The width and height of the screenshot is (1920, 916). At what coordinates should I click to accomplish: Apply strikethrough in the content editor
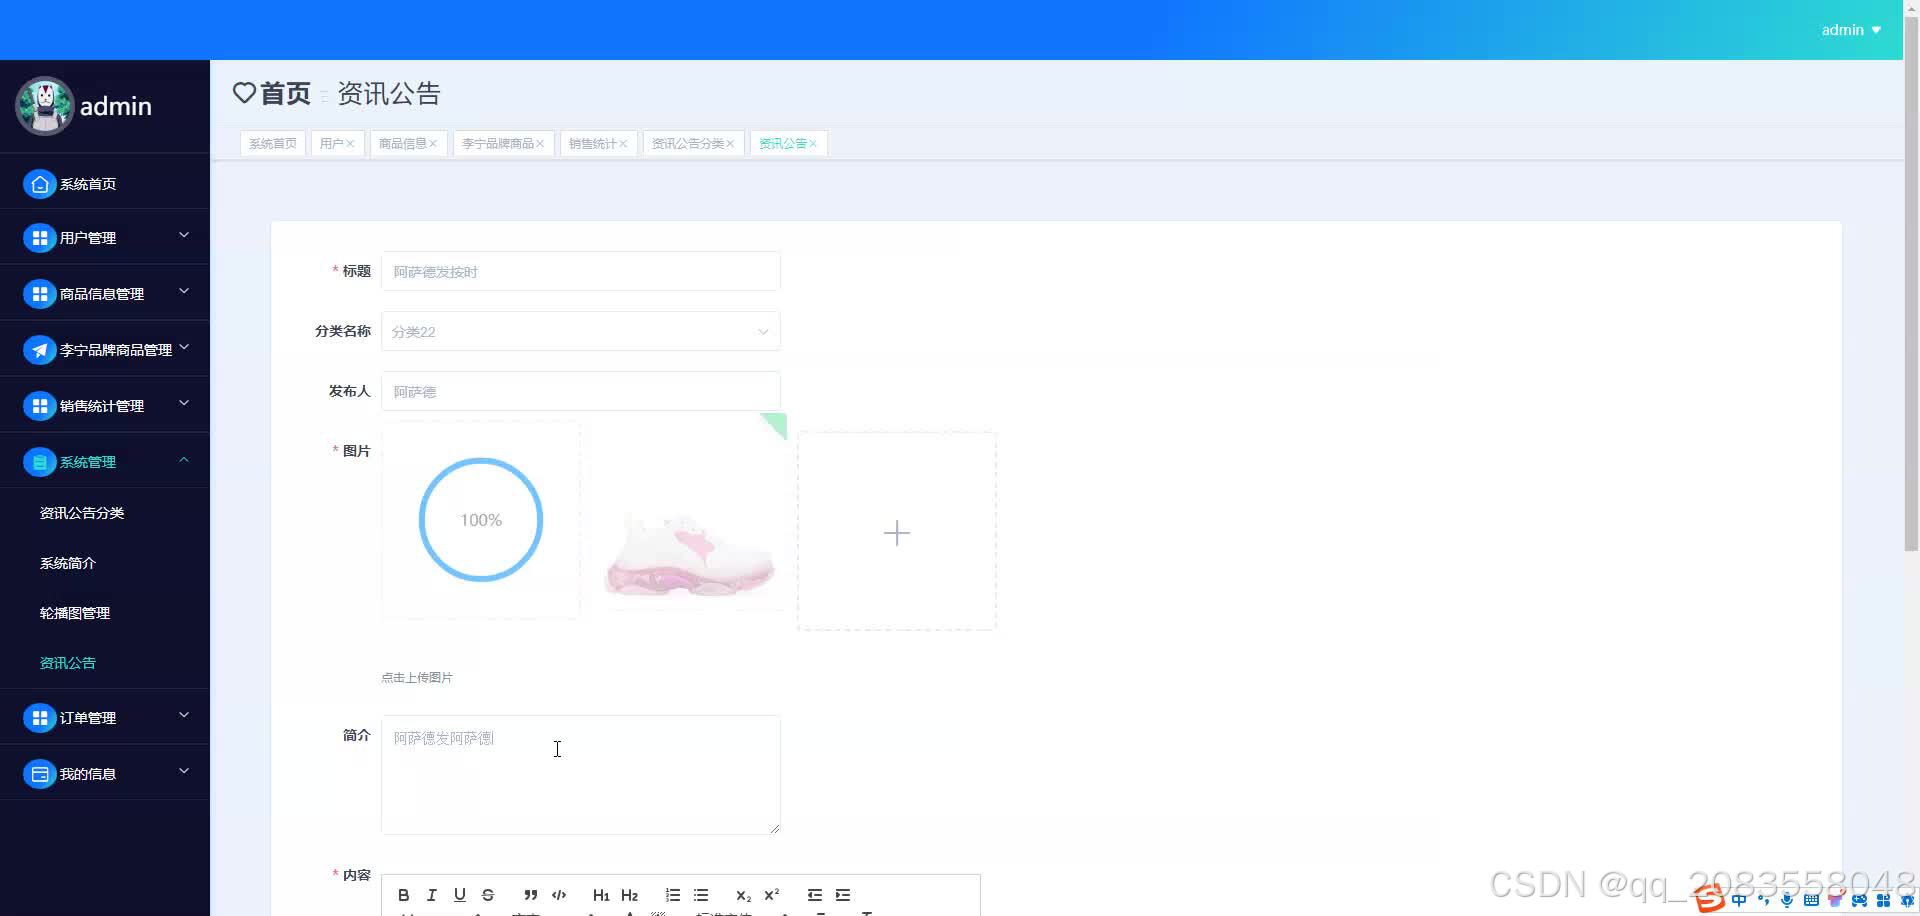click(x=488, y=895)
